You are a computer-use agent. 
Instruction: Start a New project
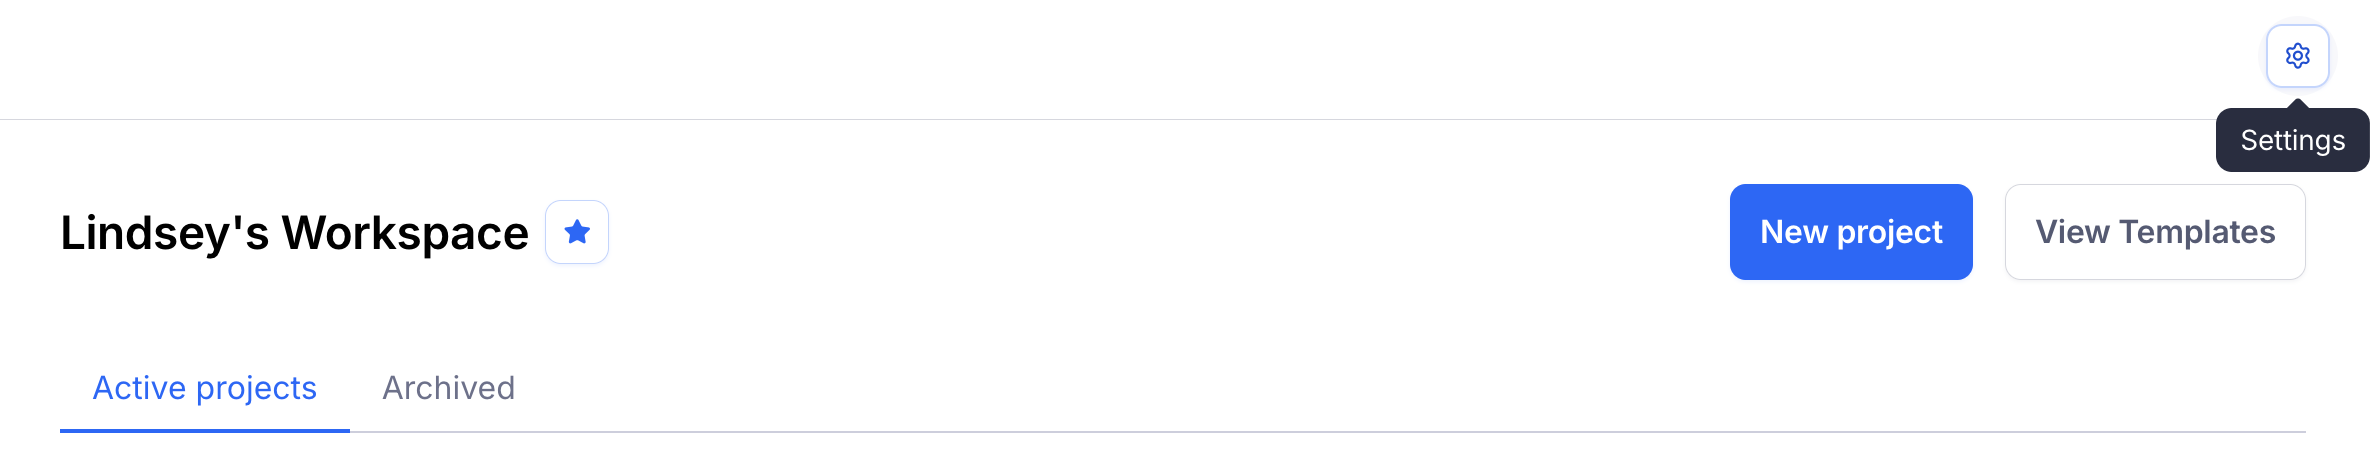tap(1851, 232)
